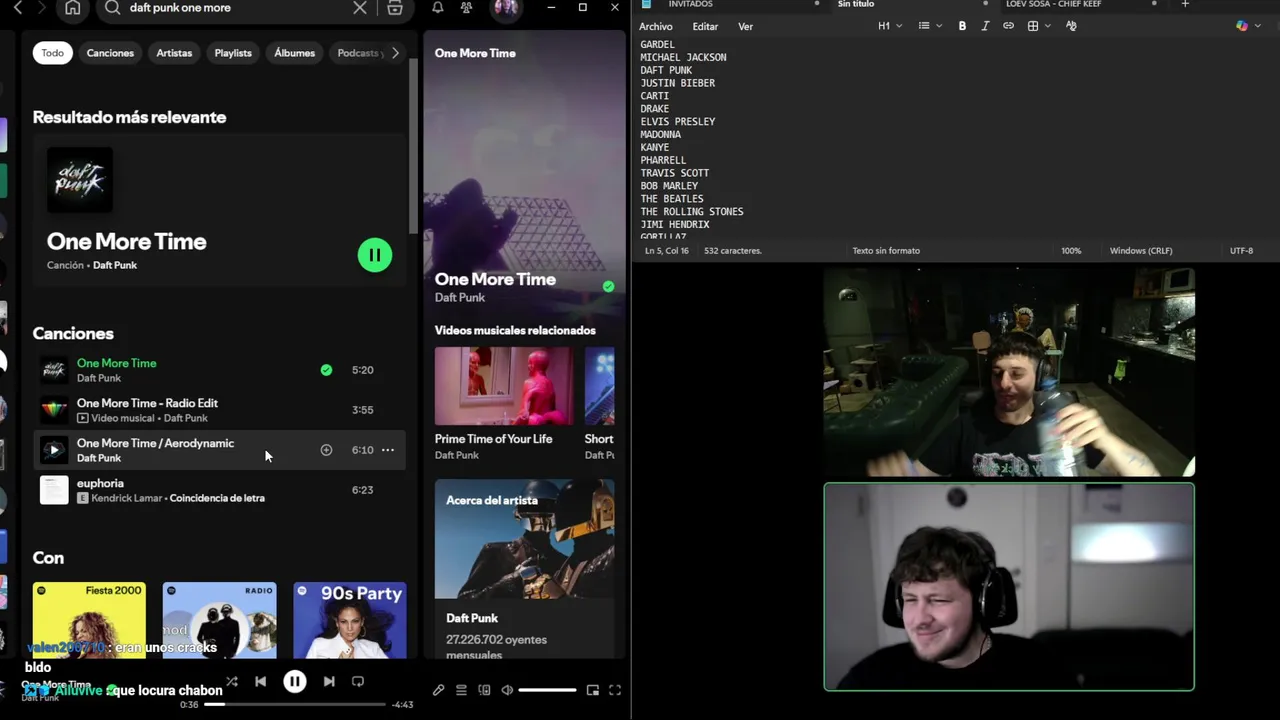Open Ver menu in Notepad

click(x=745, y=27)
